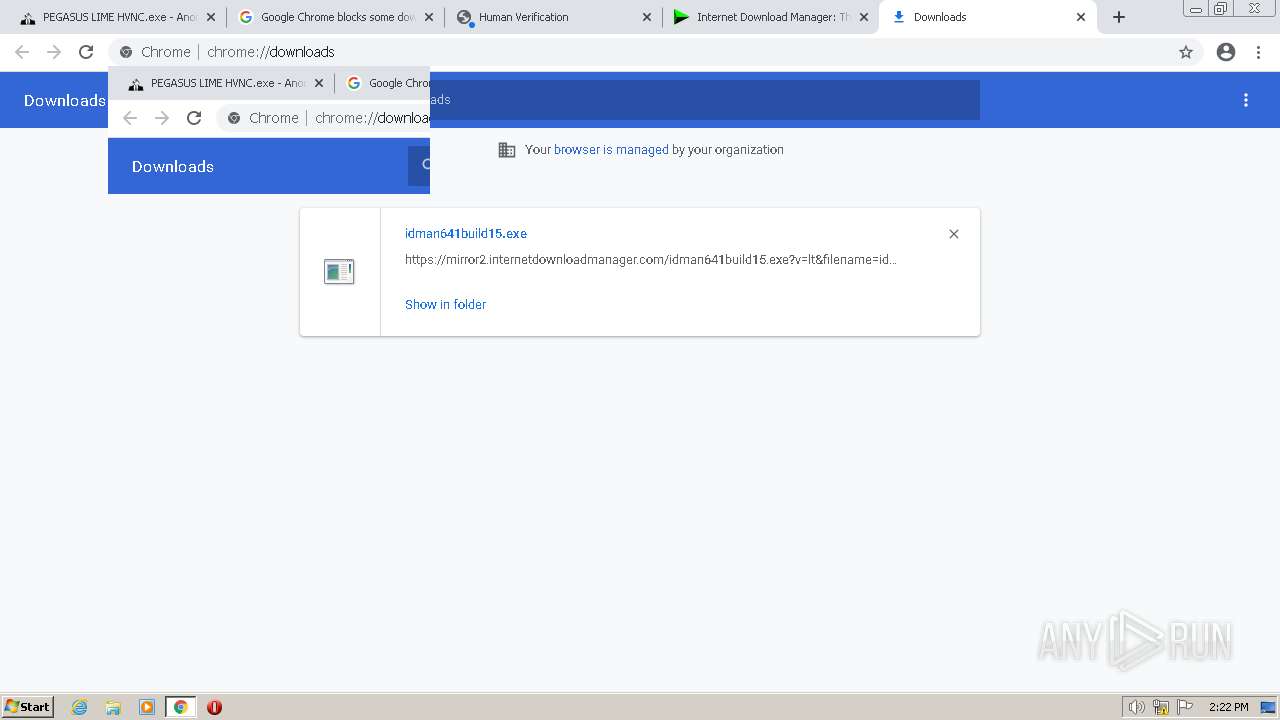Open idman641build15.exe download file link
1280x720 pixels.
tap(466, 234)
